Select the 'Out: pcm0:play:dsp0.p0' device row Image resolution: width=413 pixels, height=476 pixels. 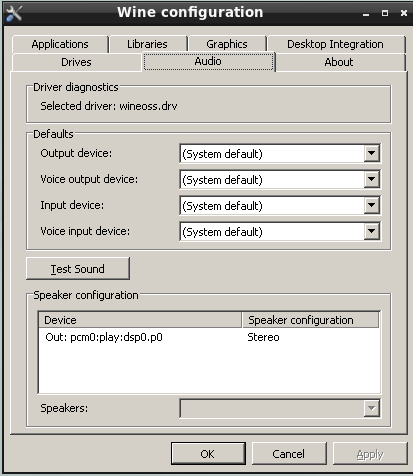coord(209,337)
